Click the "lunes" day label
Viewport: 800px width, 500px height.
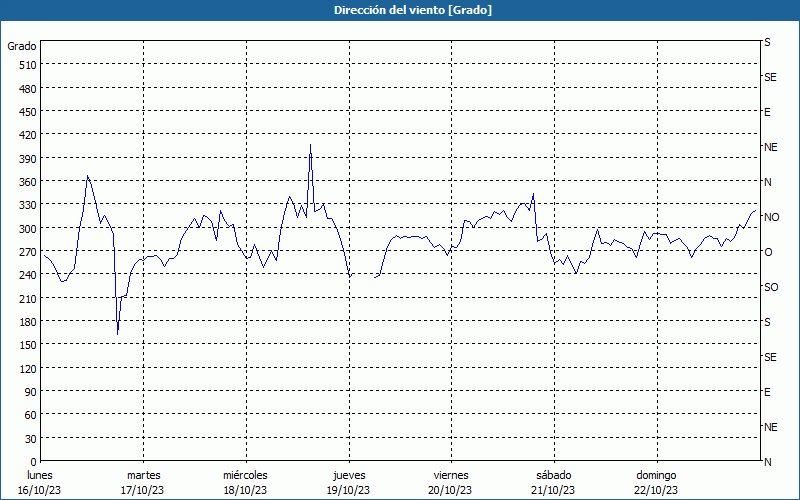coord(40,475)
